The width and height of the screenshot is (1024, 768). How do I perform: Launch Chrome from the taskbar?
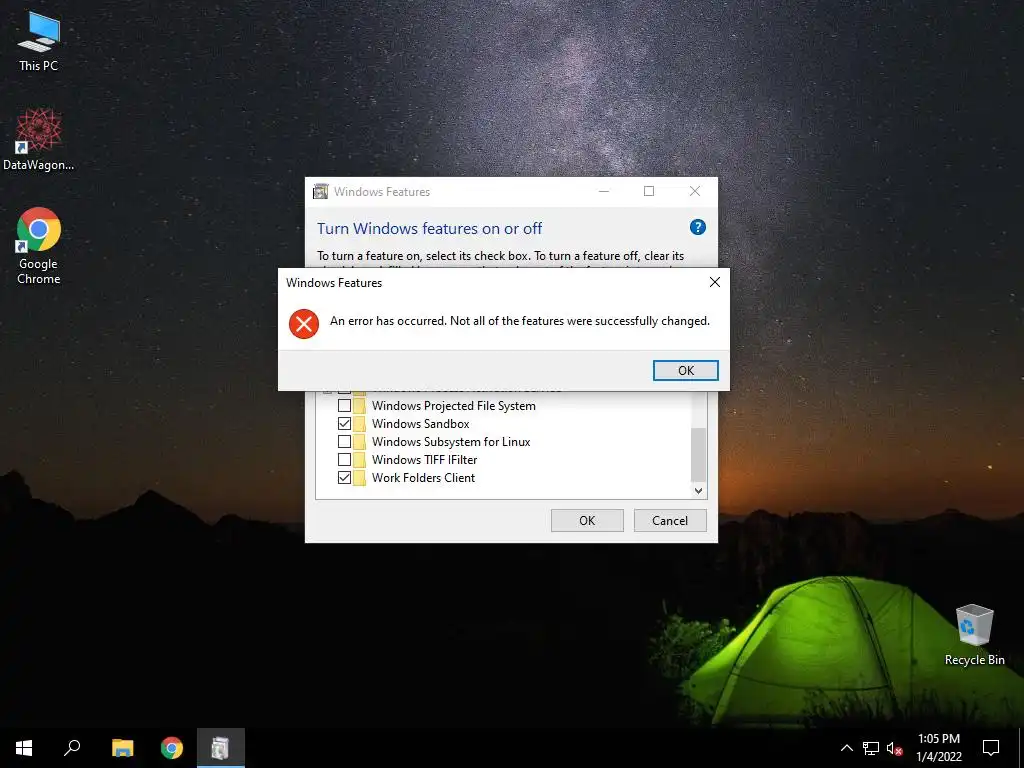pos(172,748)
